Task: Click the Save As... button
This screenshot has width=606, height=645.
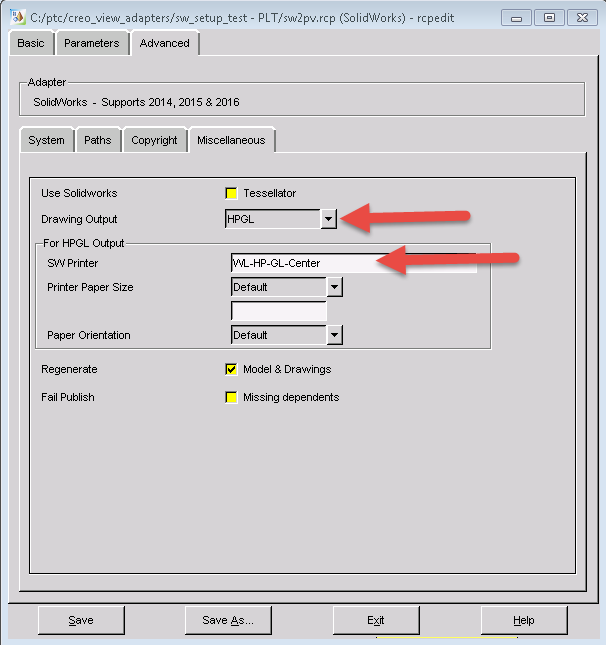Action: click(x=228, y=620)
